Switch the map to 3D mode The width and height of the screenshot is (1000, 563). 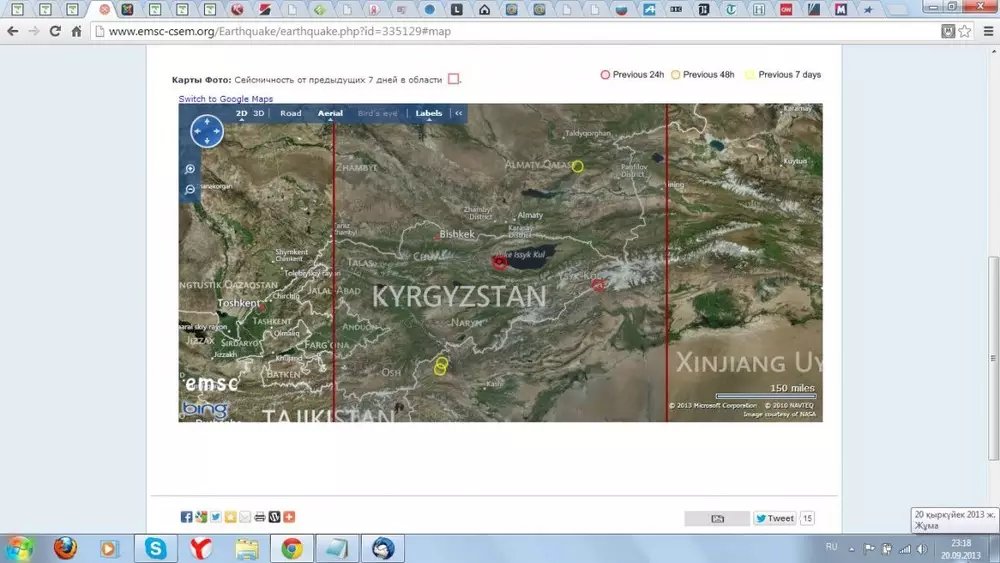(x=259, y=114)
